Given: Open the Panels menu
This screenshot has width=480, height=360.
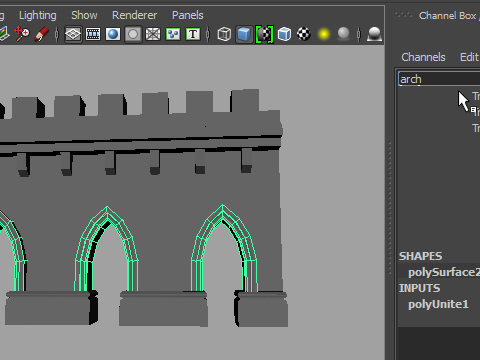Looking at the screenshot, I should point(187,15).
